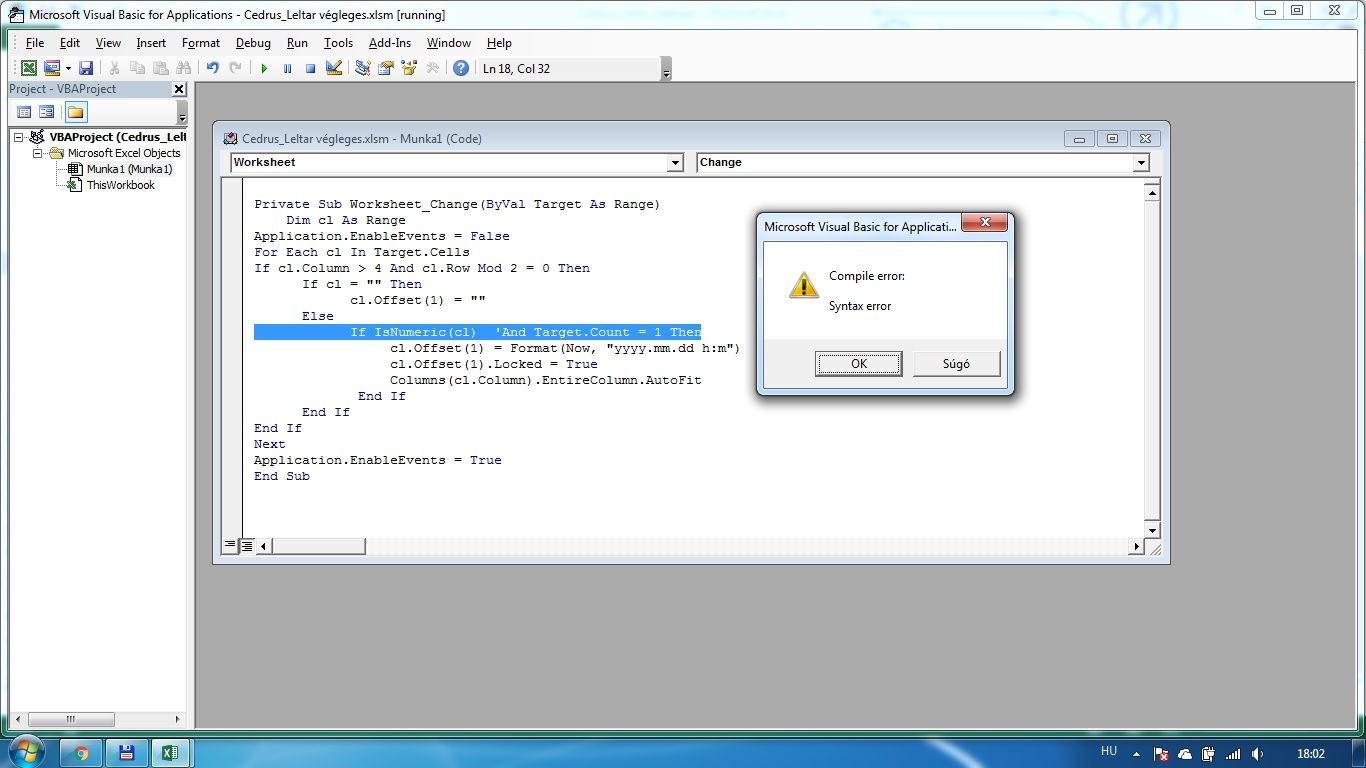
Task: Open the File menu
Action: (x=35, y=43)
